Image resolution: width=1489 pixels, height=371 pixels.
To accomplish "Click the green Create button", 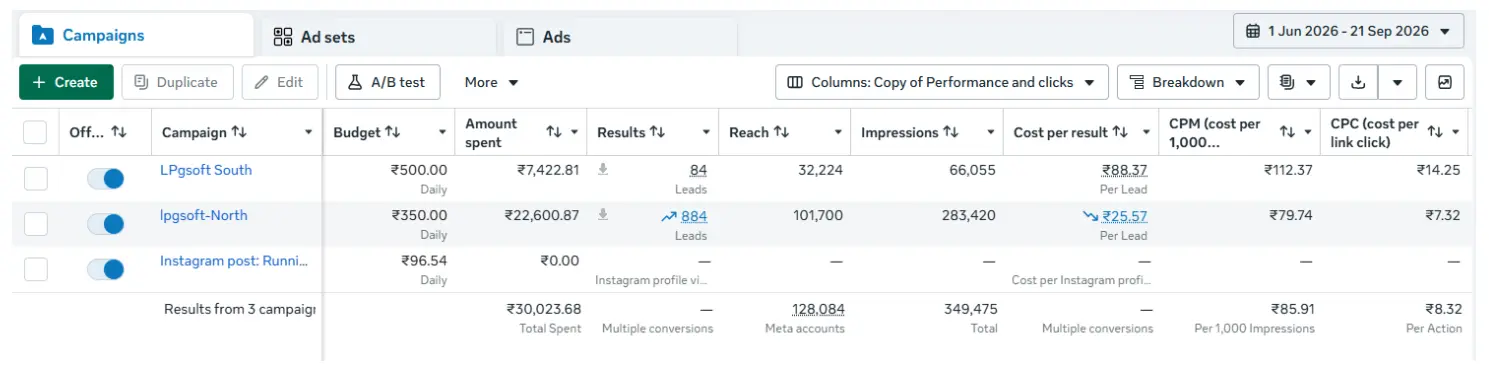I will [66, 82].
